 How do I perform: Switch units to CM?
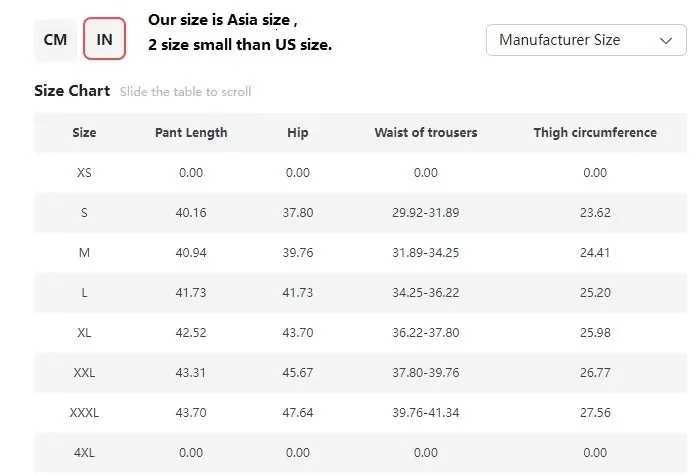(55, 40)
